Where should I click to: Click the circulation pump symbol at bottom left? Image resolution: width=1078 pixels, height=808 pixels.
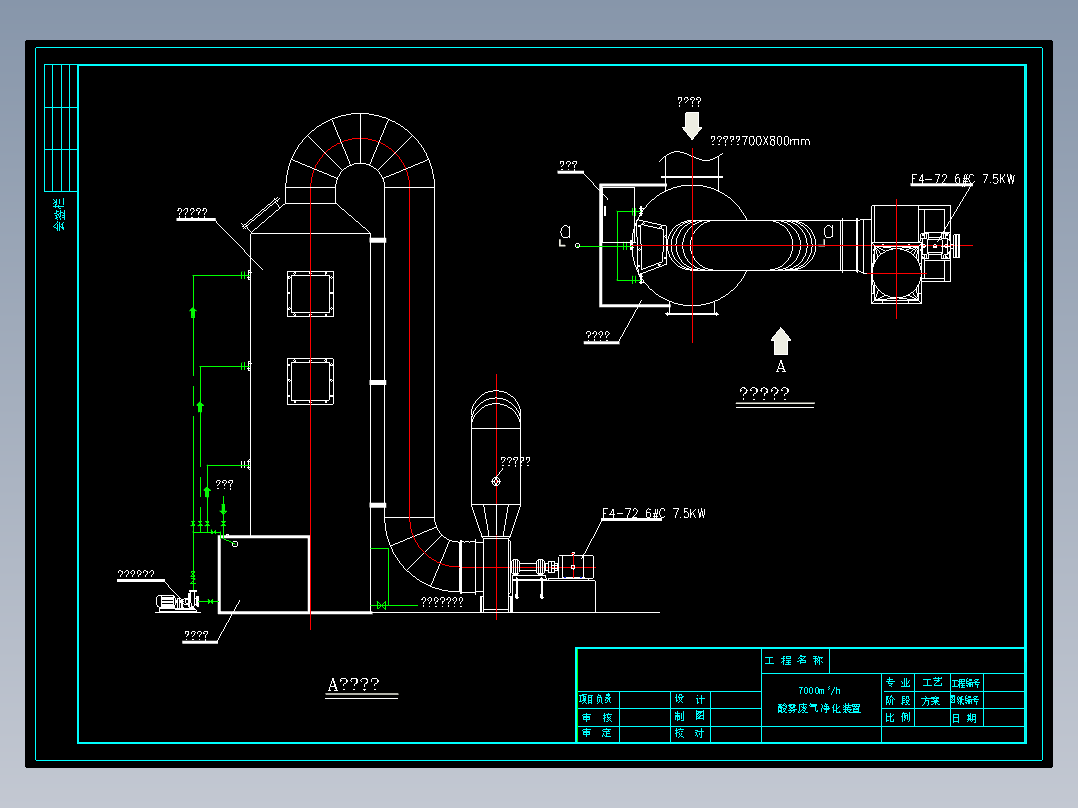(177, 602)
